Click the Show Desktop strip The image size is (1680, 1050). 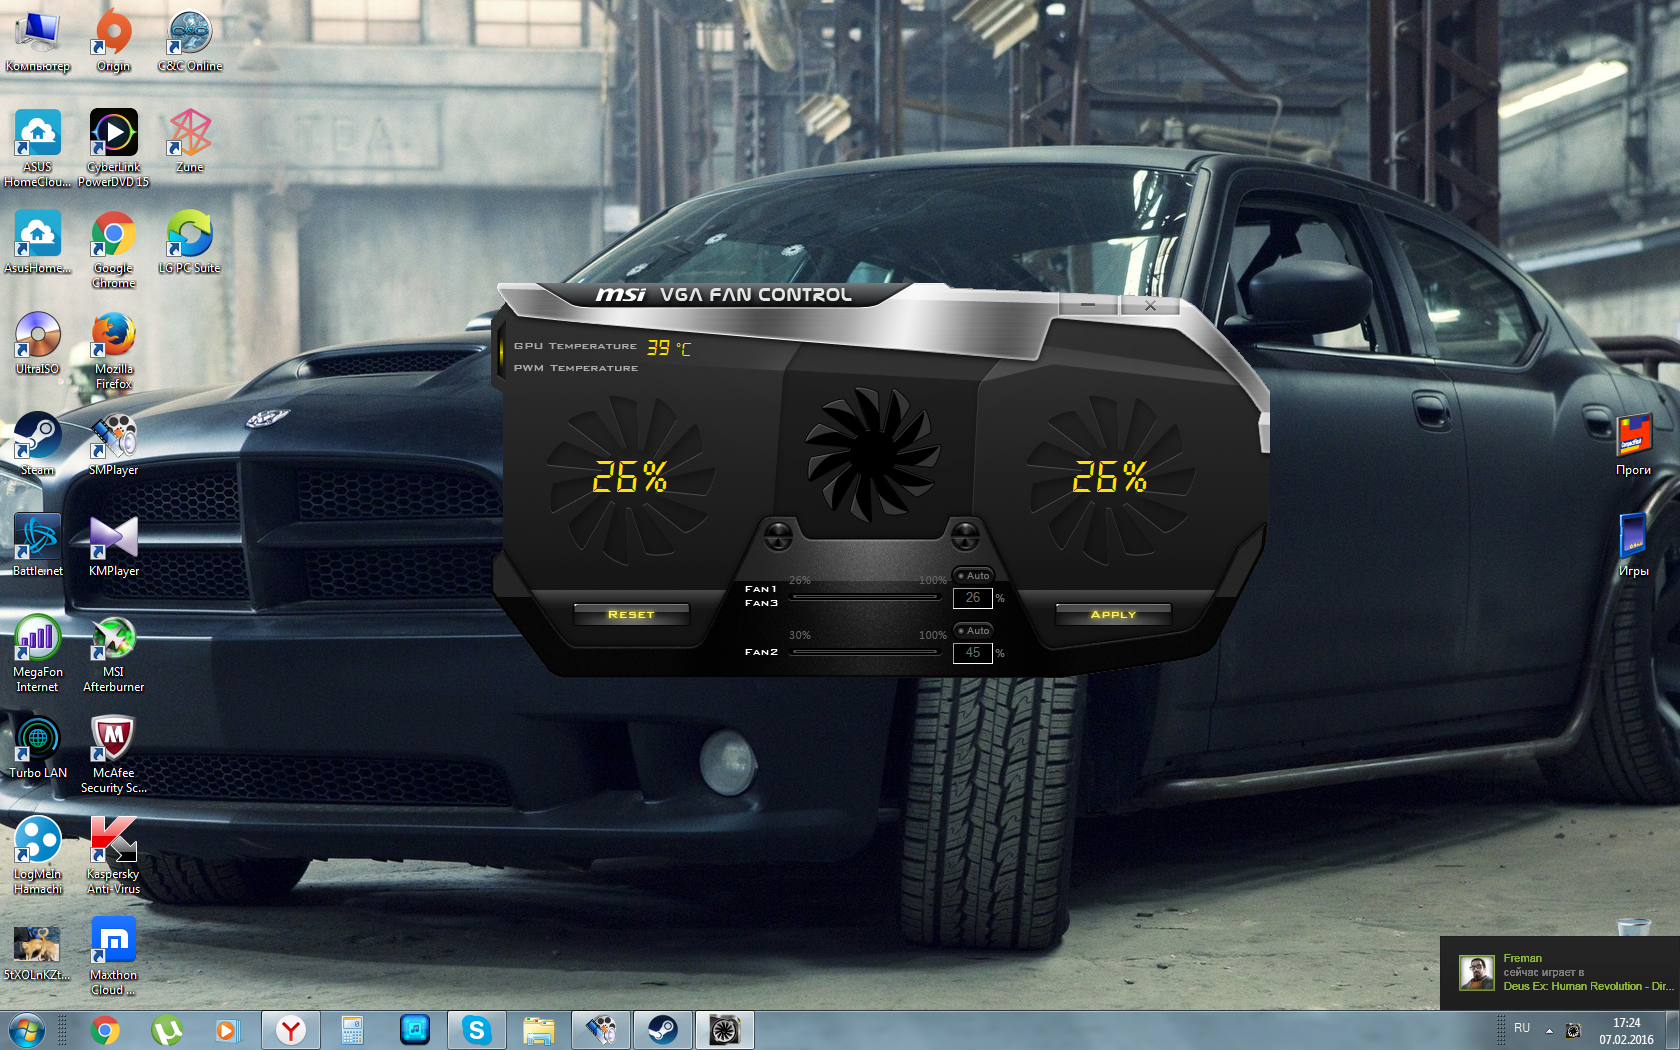1672,1030
